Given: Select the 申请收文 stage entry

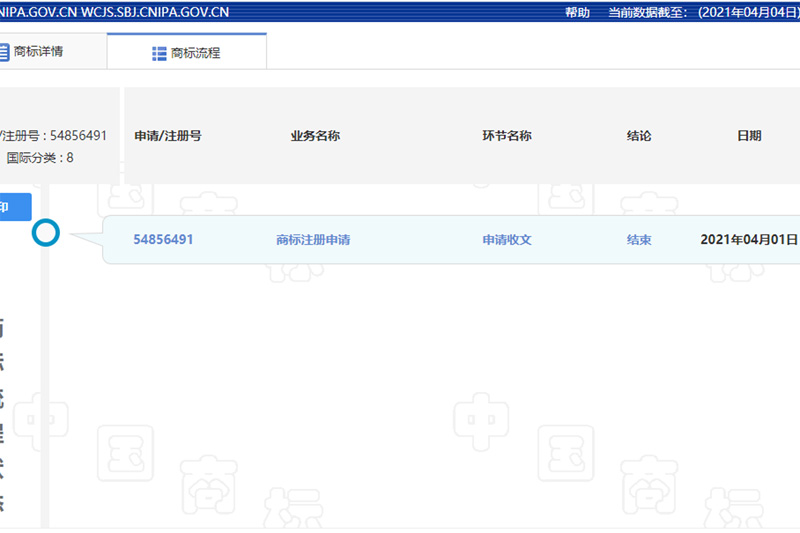Looking at the screenshot, I should tap(507, 240).
